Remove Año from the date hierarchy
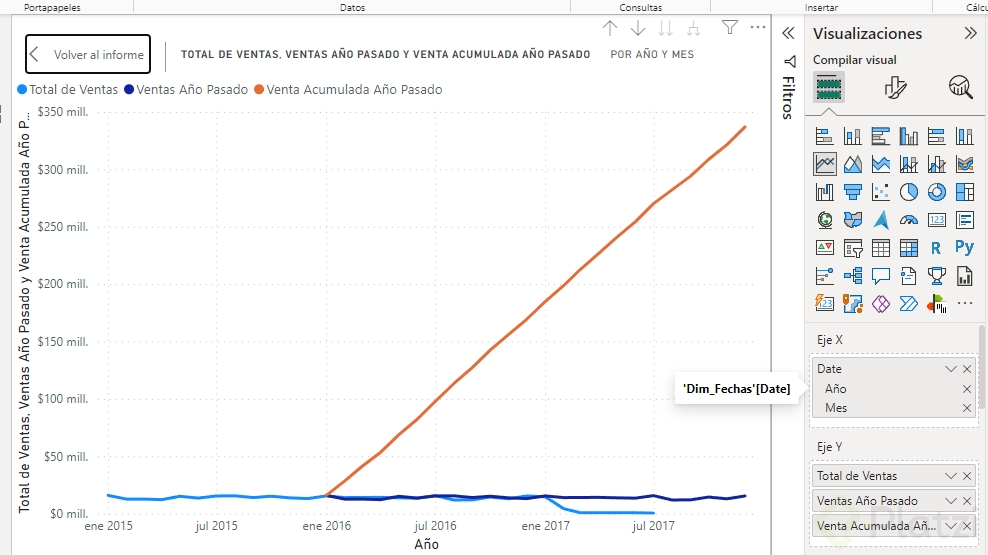Viewport: 988px width, 555px height. coord(967,389)
